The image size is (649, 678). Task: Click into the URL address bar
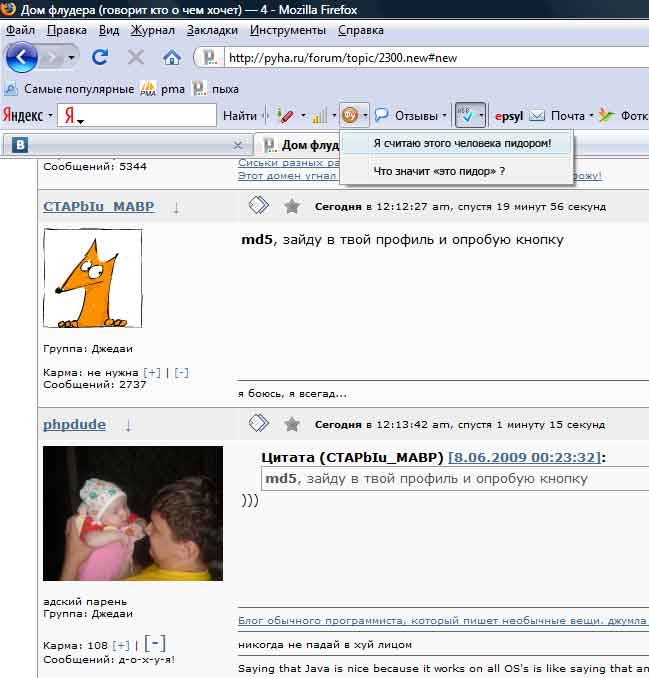pos(420,58)
